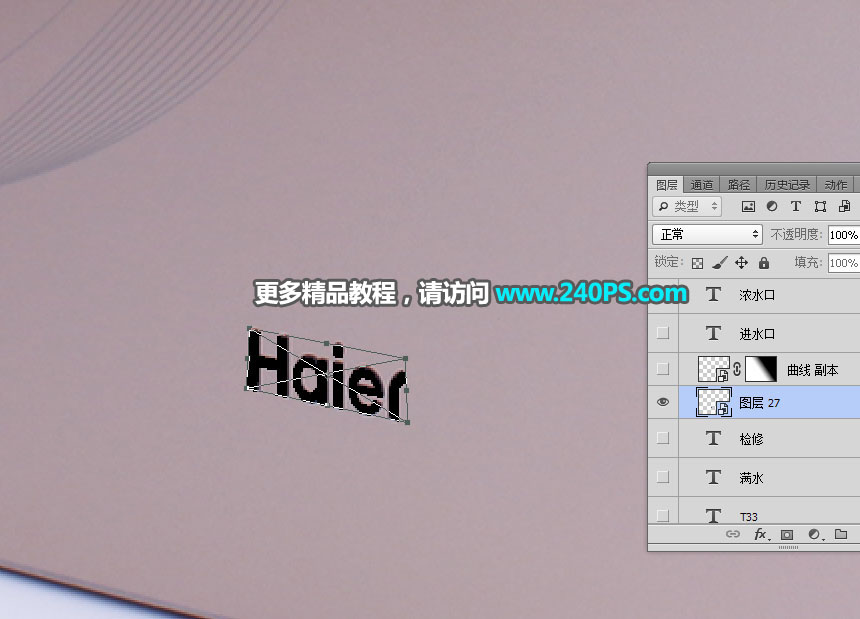Click the 曲线 副本 layer mask thumbnail
This screenshot has height=619, width=860.
(x=761, y=369)
